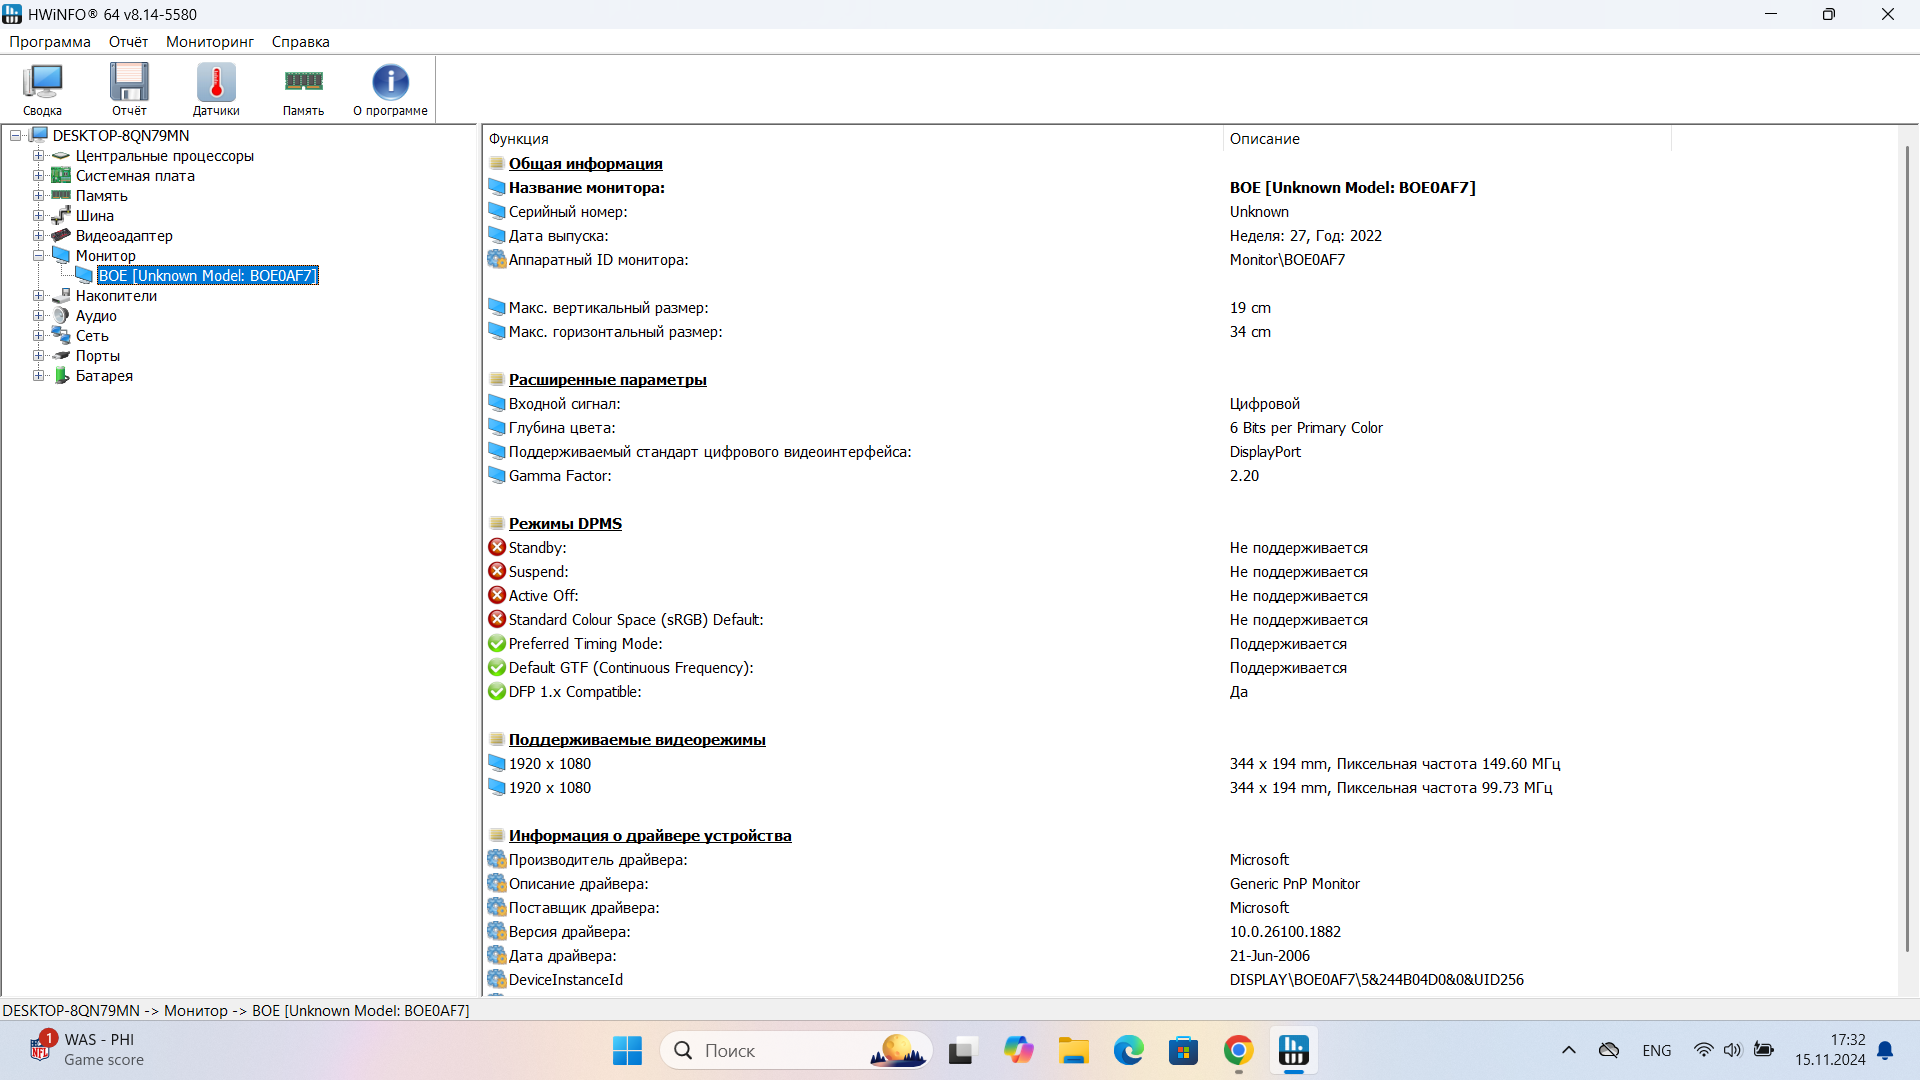Select BOE monitor entry in tree
Image resolution: width=1920 pixels, height=1080 pixels.
[207, 276]
